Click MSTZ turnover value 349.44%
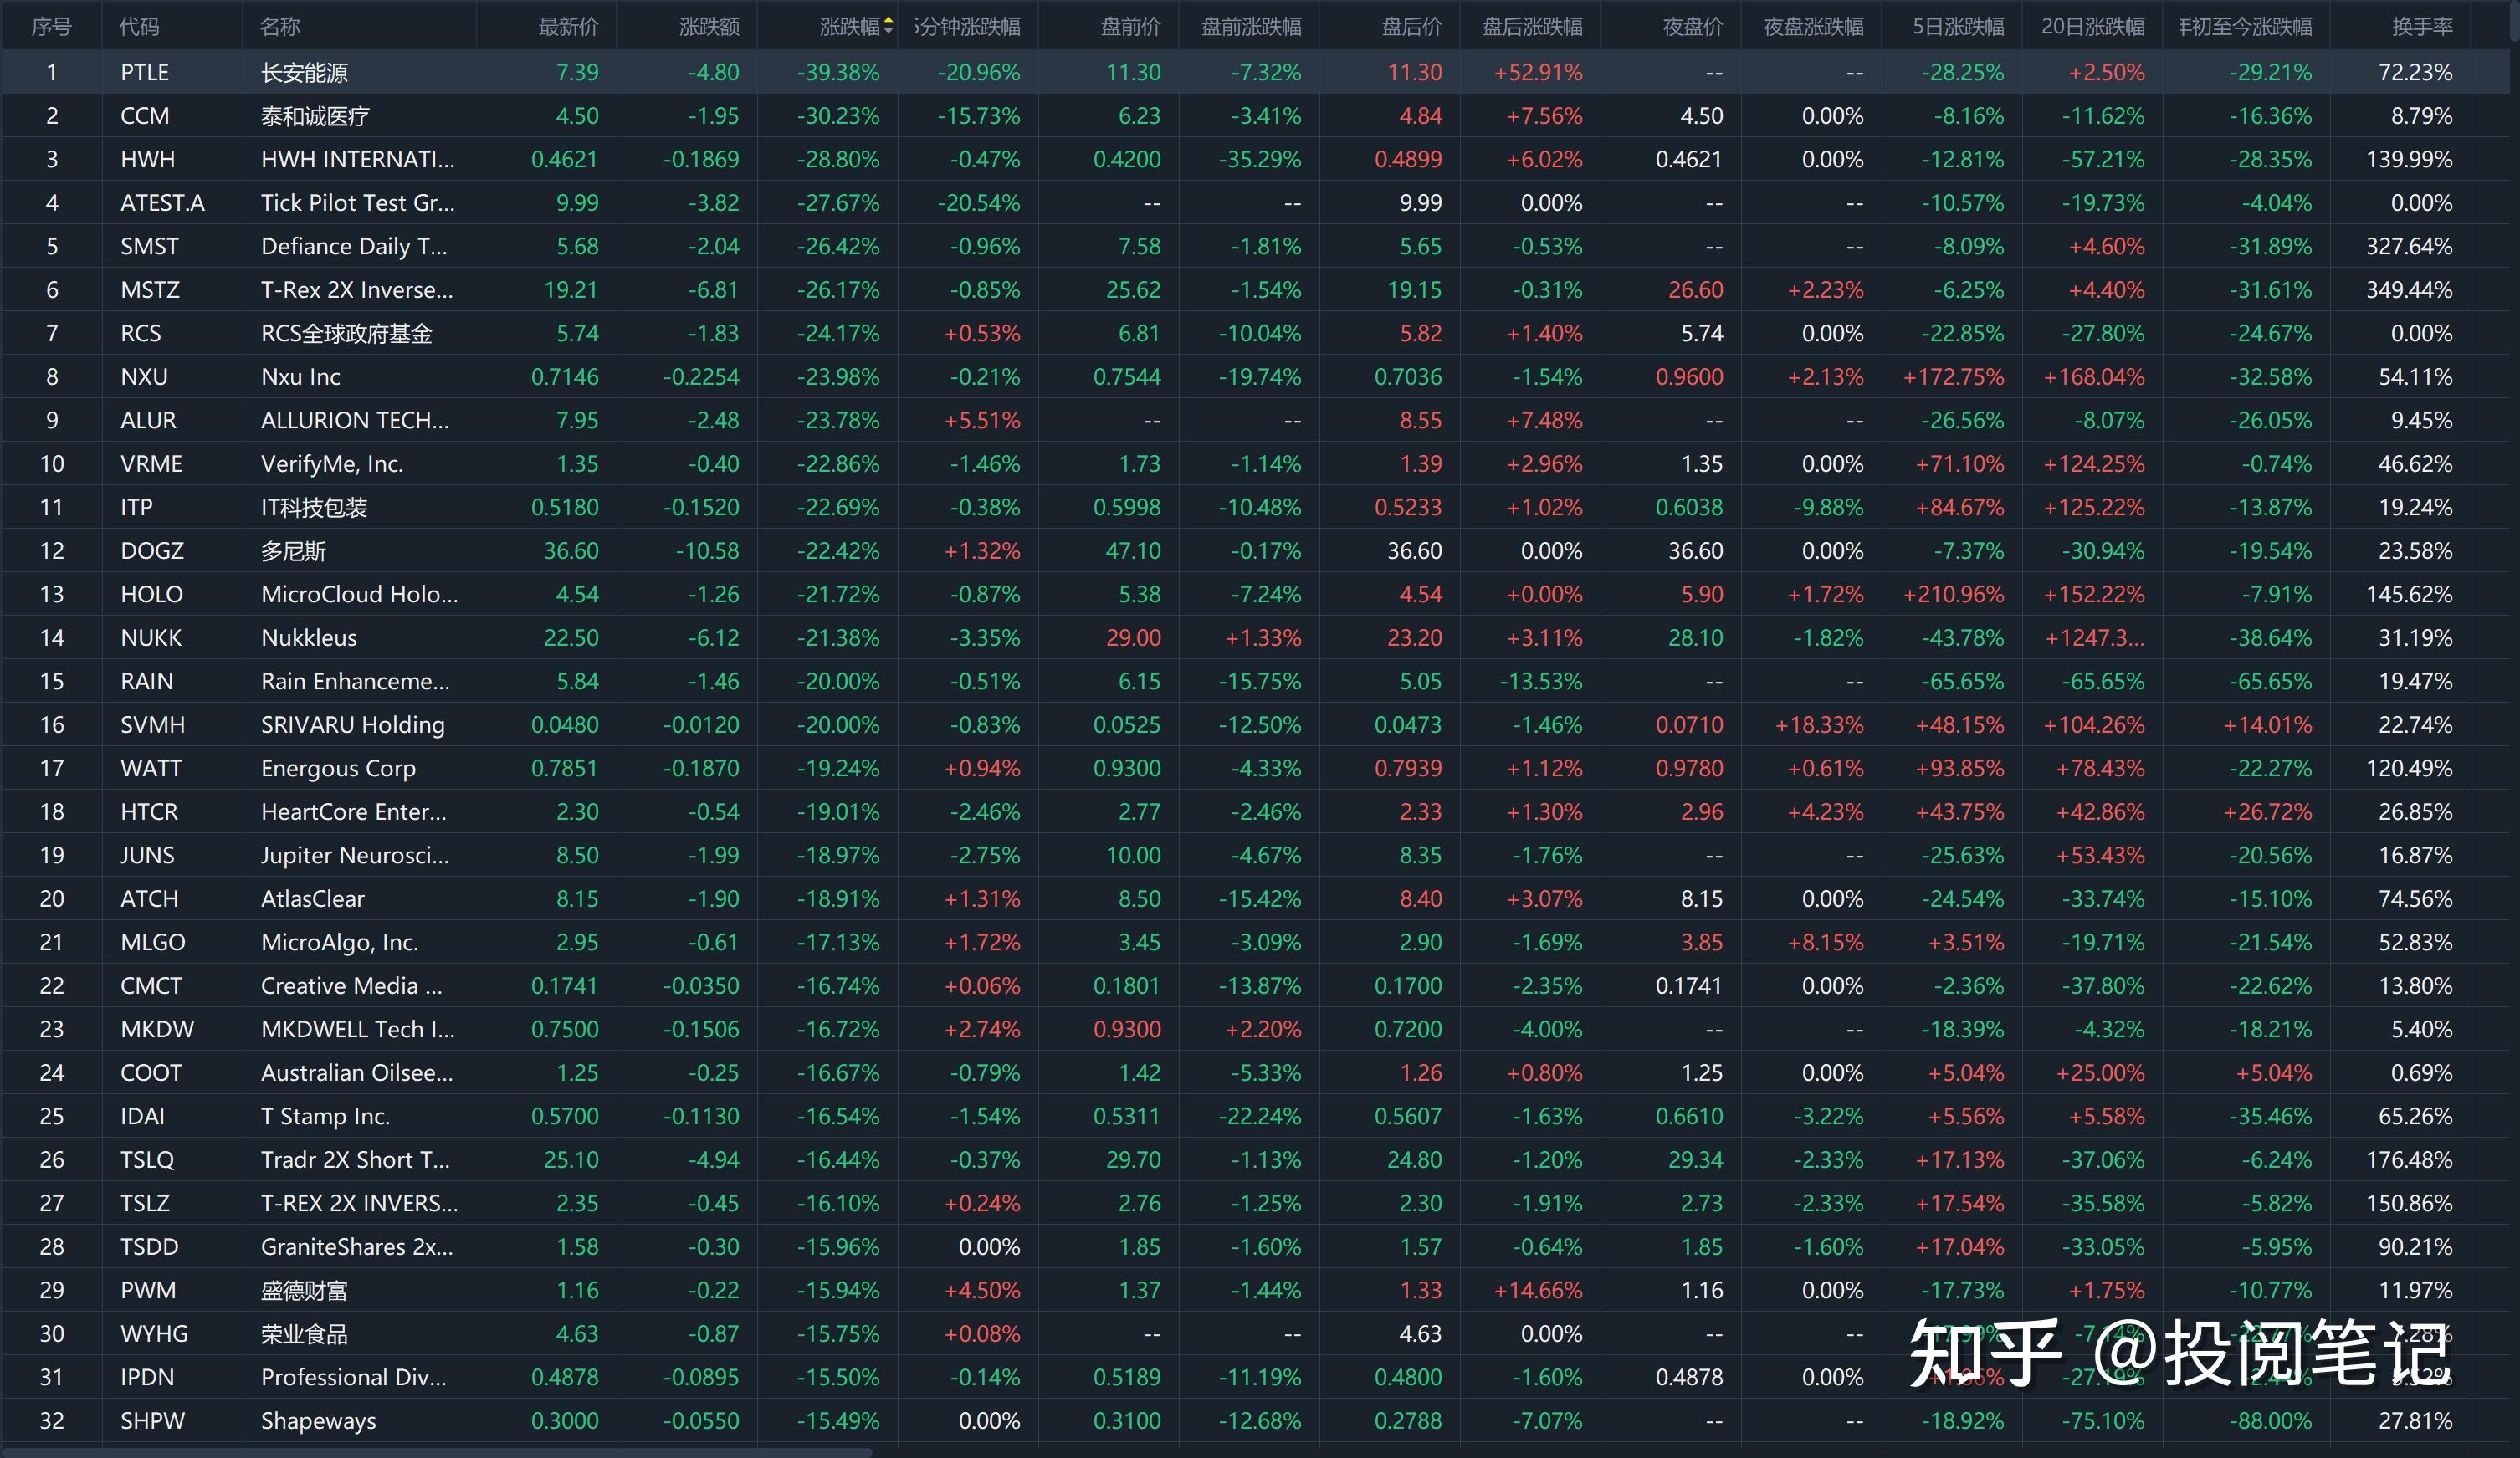The height and width of the screenshot is (1458, 2520). tap(2409, 290)
